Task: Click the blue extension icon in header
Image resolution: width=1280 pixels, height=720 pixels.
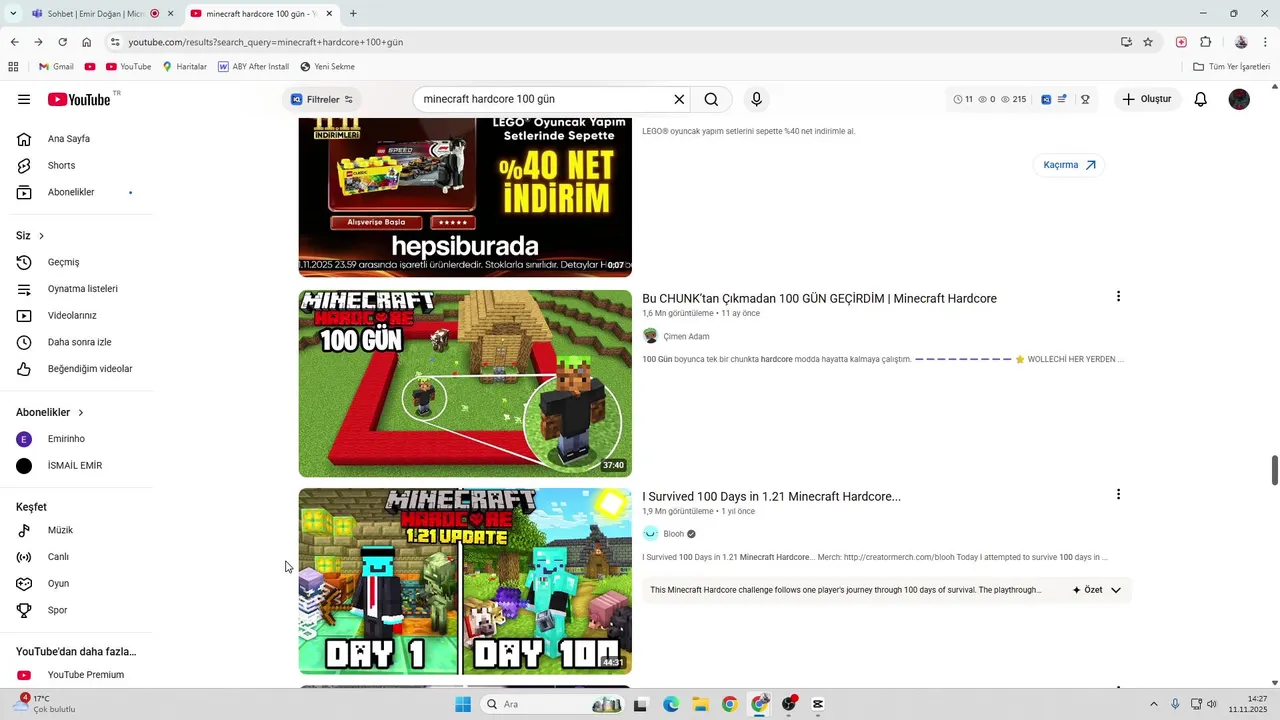Action: [1046, 99]
